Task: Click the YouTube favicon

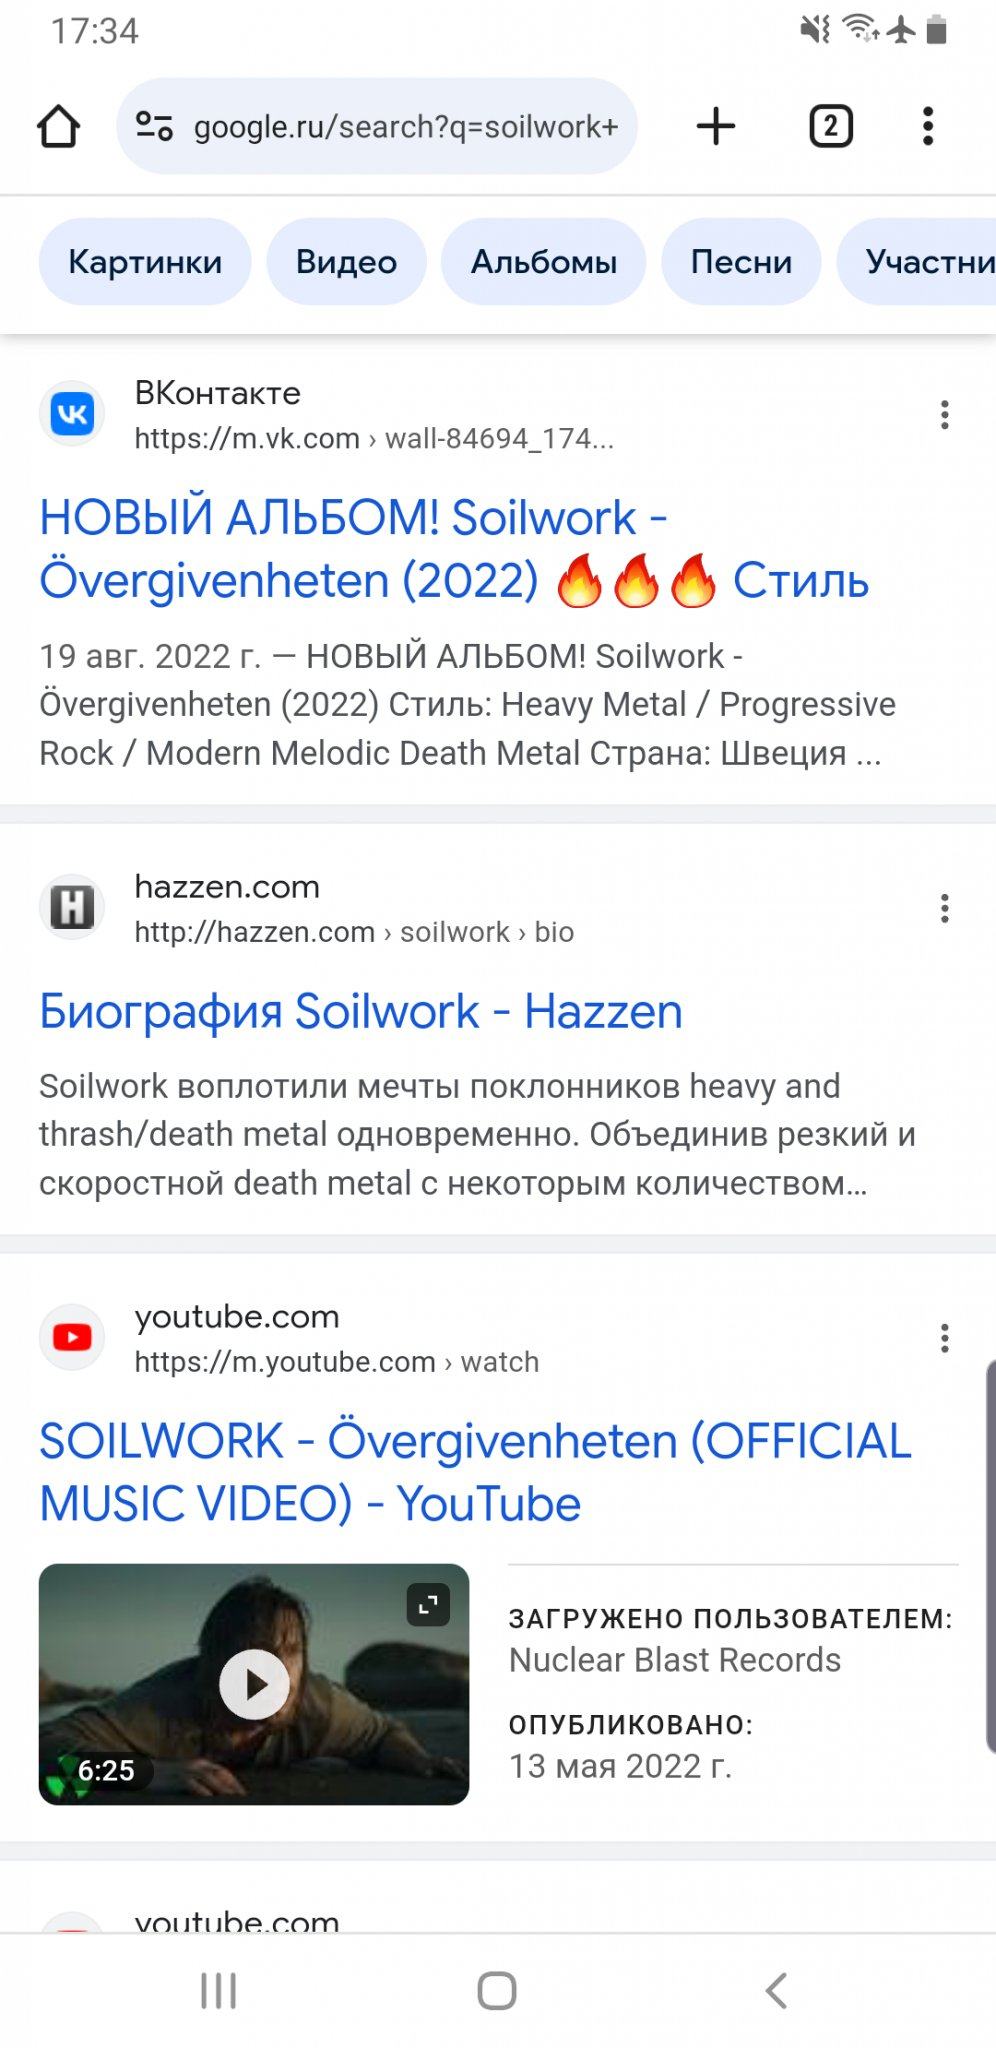Action: (x=72, y=1337)
